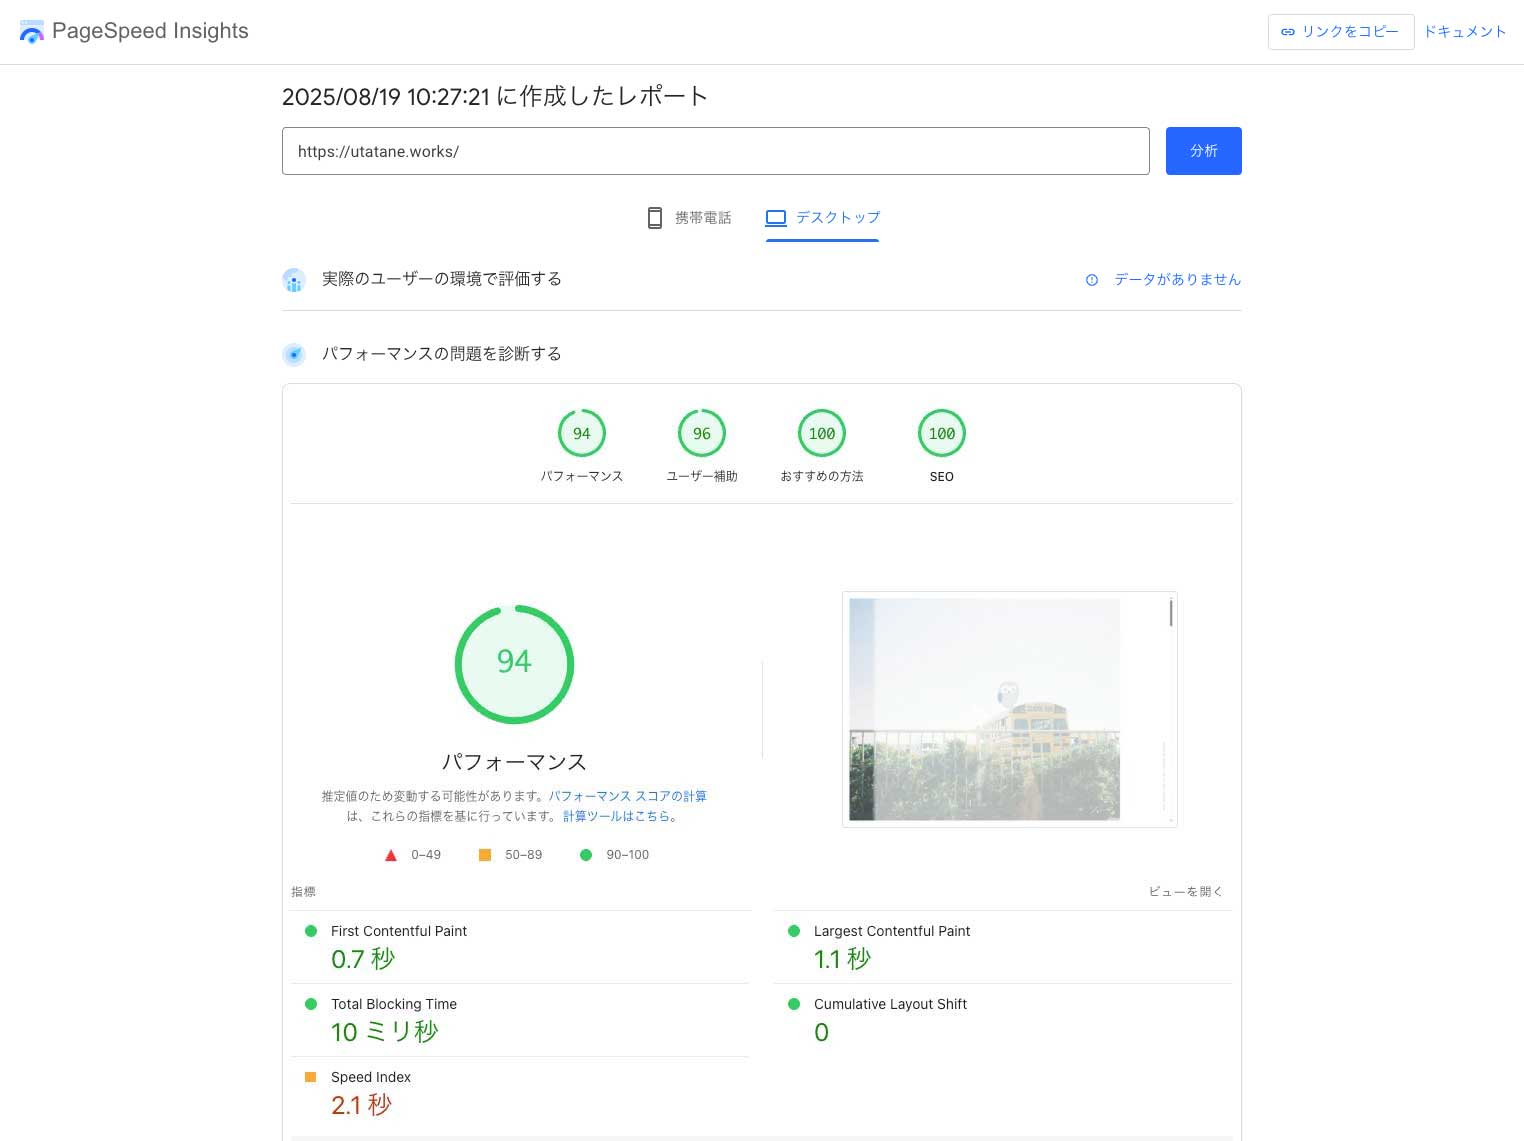Click the PageSpeed Insights logo icon
The image size is (1524, 1141).
pyautogui.click(x=32, y=31)
